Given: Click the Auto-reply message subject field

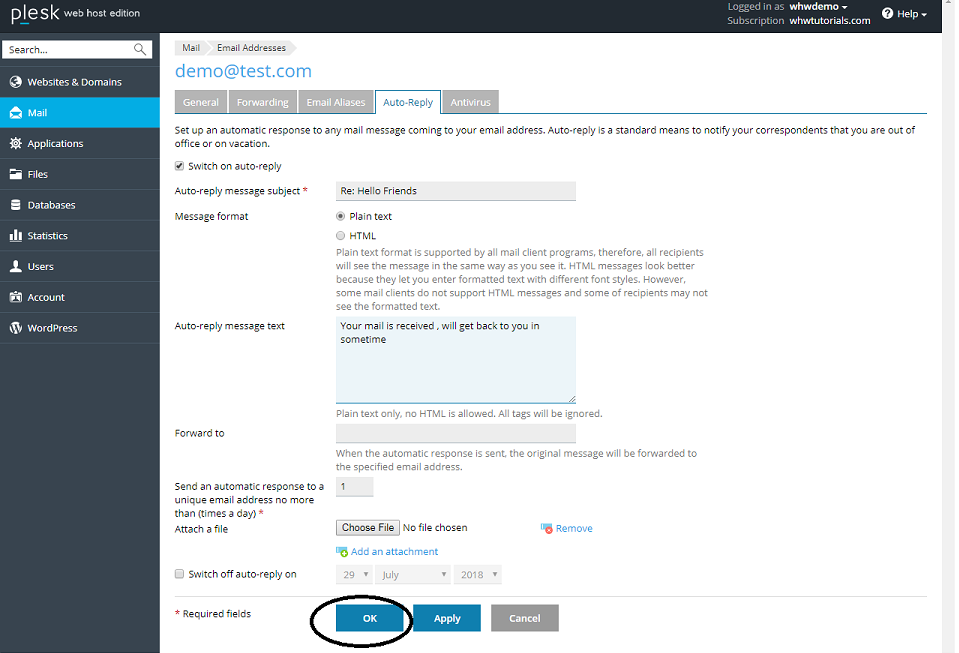Looking at the screenshot, I should coord(455,191).
